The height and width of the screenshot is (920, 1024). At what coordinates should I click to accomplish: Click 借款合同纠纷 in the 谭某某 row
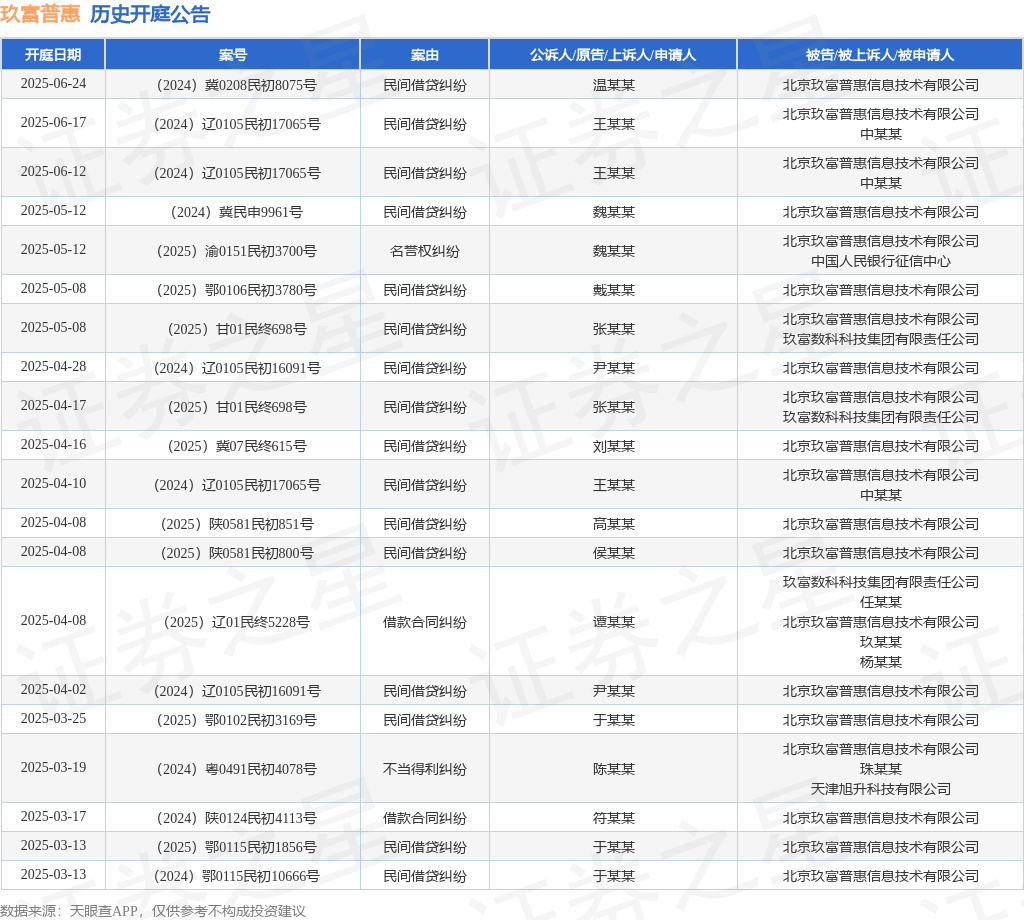pos(424,622)
